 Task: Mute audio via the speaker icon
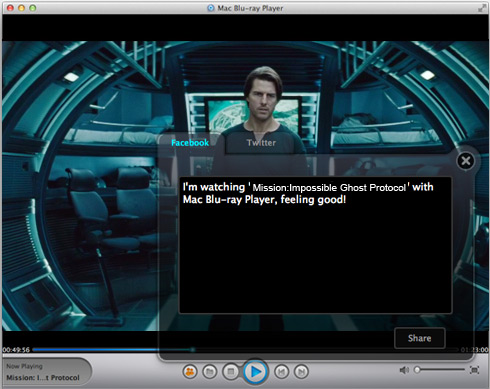click(x=404, y=370)
